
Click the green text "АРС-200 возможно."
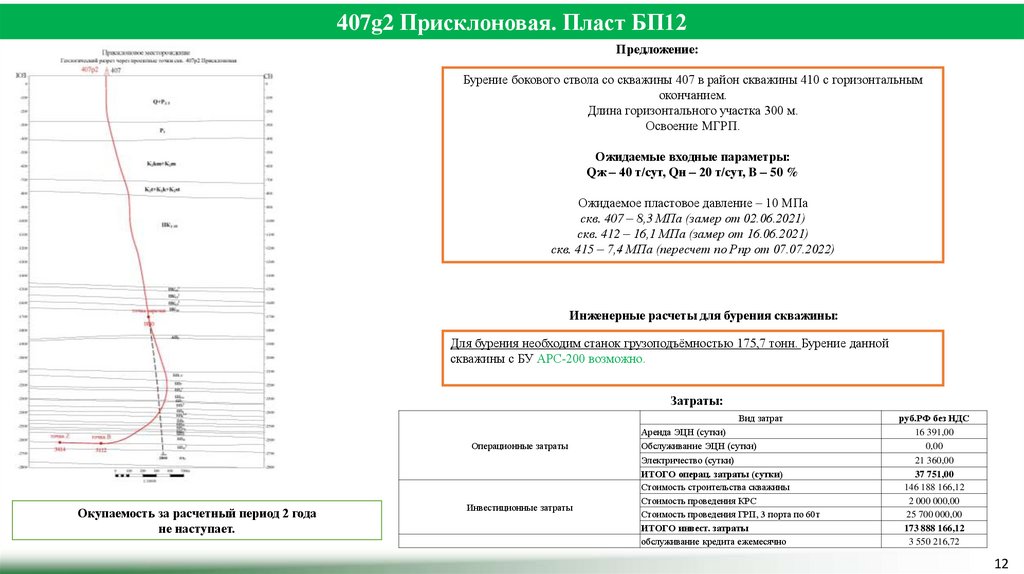coord(590,359)
